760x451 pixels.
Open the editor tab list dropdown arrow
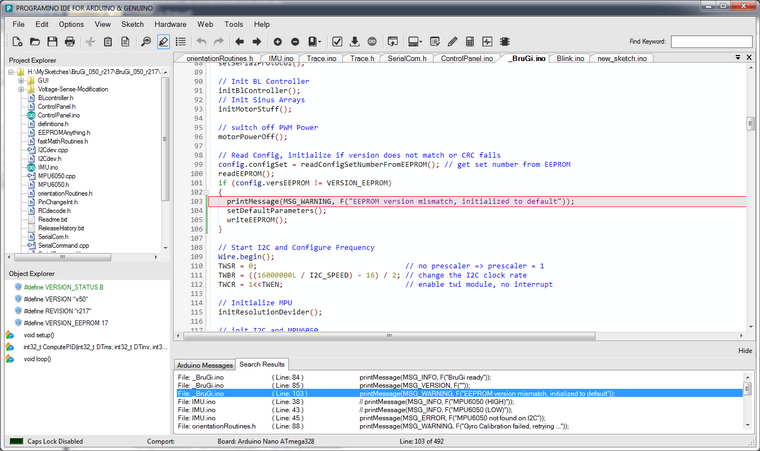738,57
